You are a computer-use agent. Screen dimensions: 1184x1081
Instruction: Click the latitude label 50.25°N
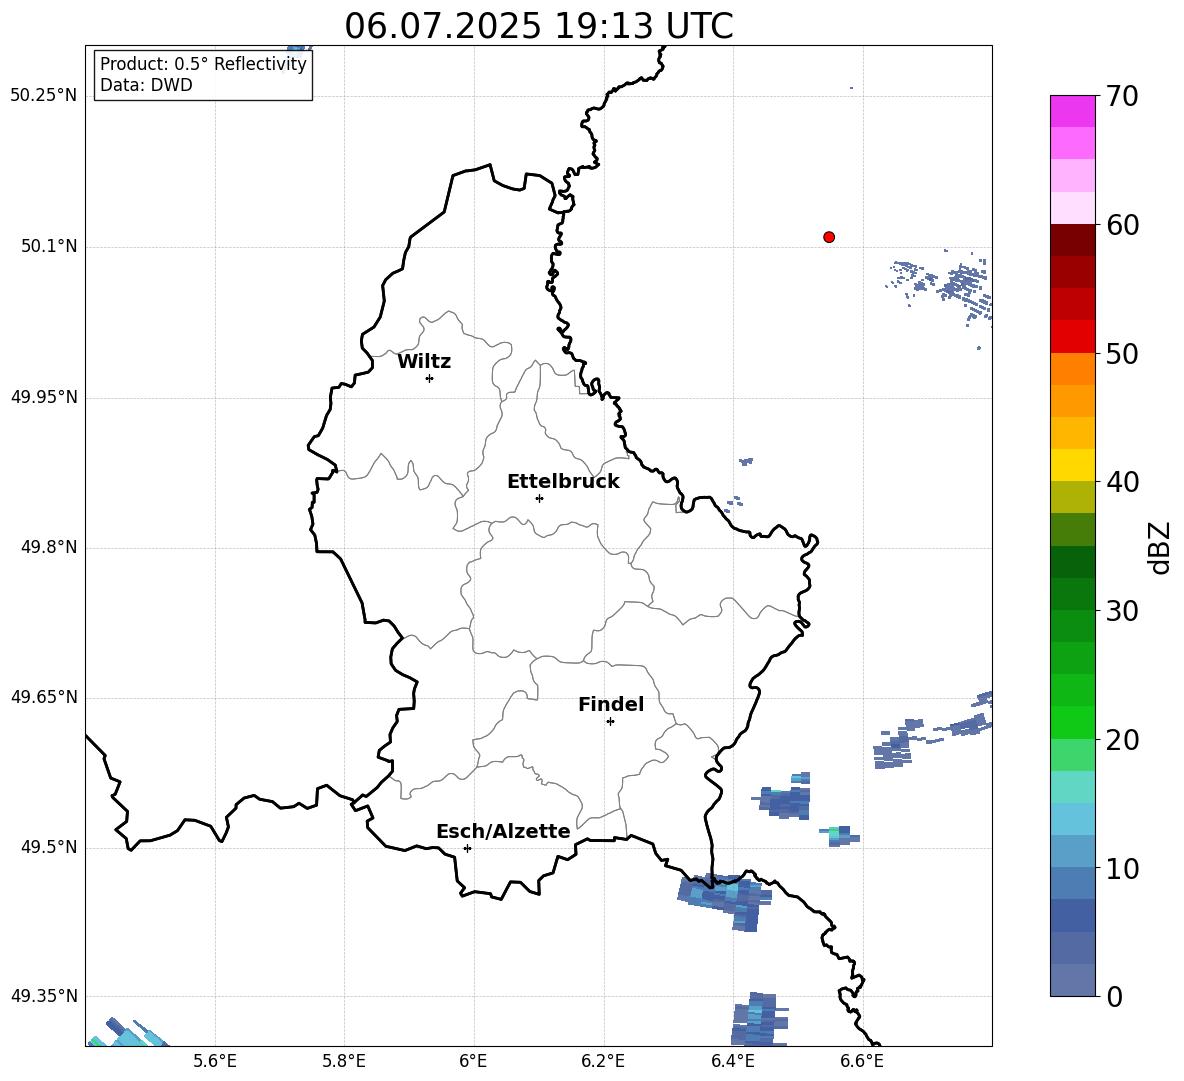pyautogui.click(x=44, y=96)
